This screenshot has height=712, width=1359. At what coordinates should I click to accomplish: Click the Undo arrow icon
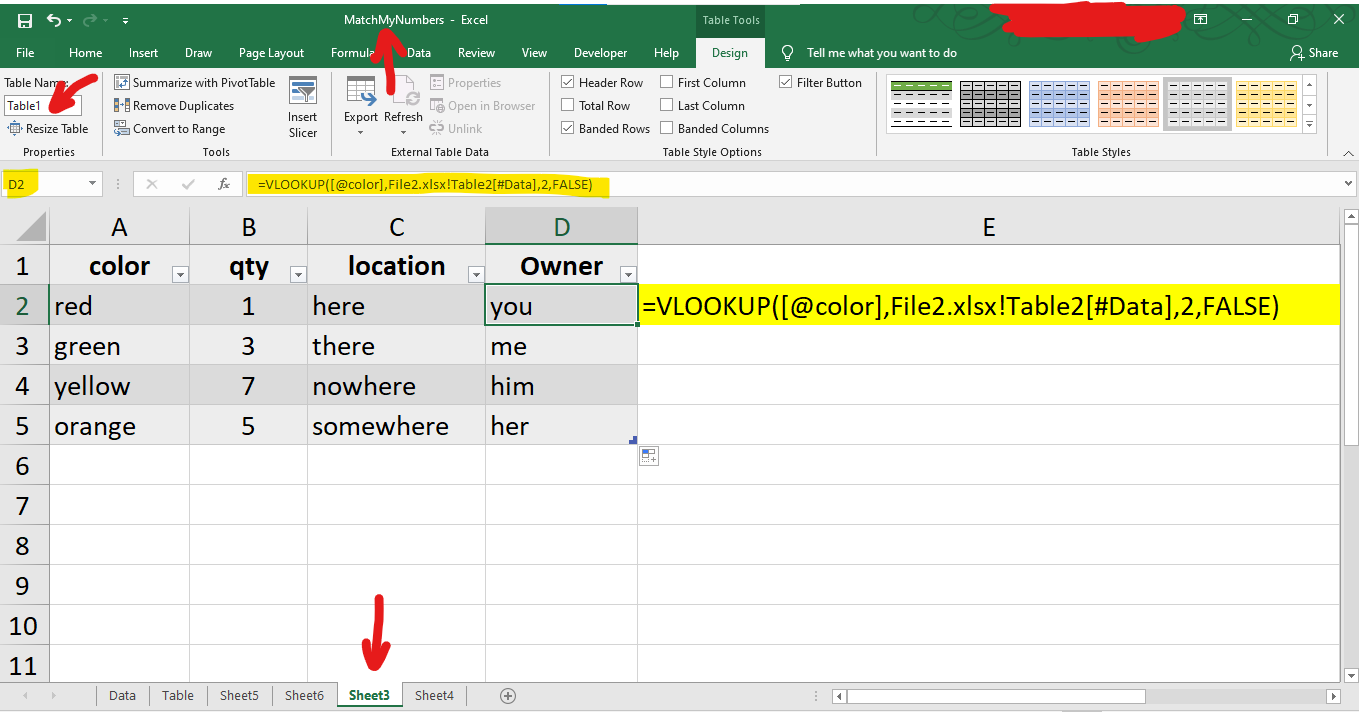point(55,20)
